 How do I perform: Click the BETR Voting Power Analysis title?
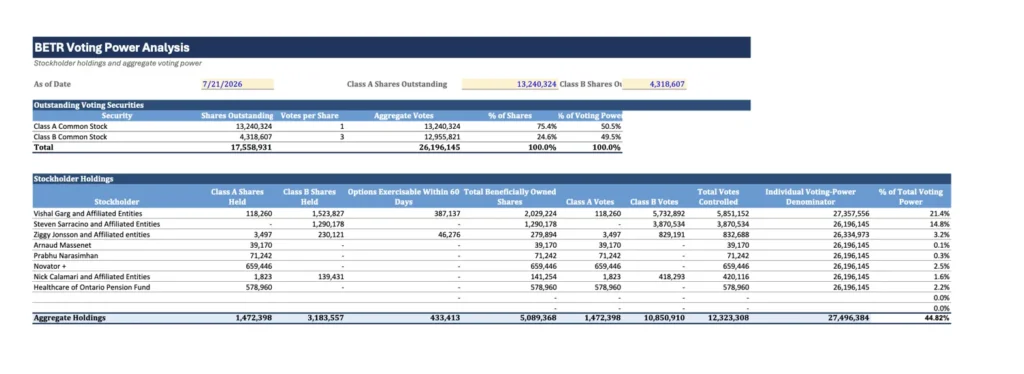(x=112, y=48)
